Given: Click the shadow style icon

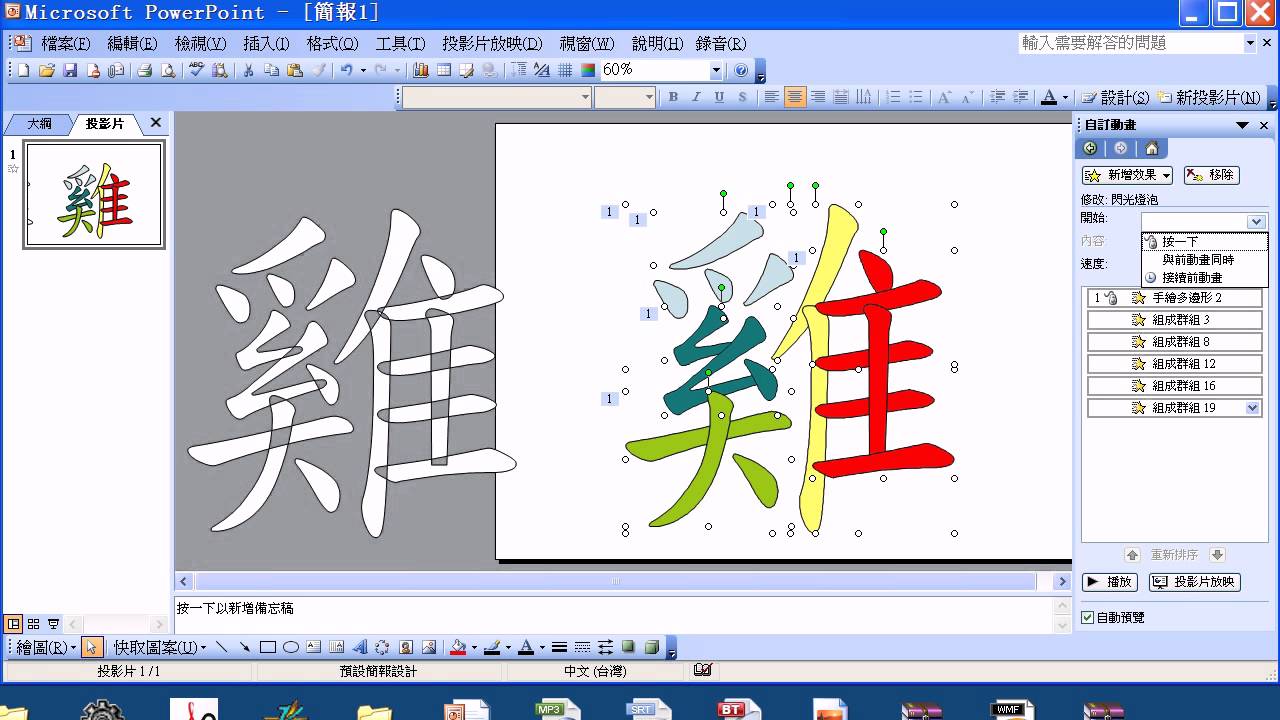Looking at the screenshot, I should [629, 648].
